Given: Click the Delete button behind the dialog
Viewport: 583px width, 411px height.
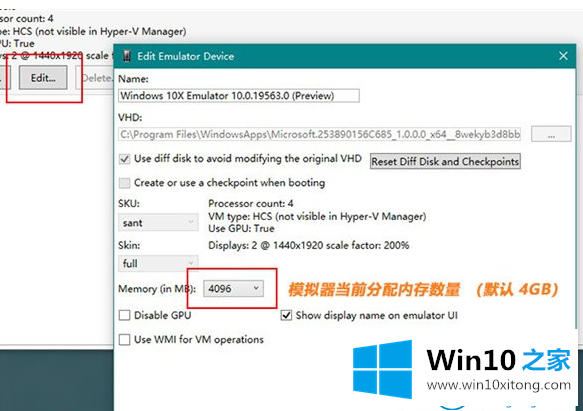Looking at the screenshot, I should pyautogui.click(x=95, y=78).
